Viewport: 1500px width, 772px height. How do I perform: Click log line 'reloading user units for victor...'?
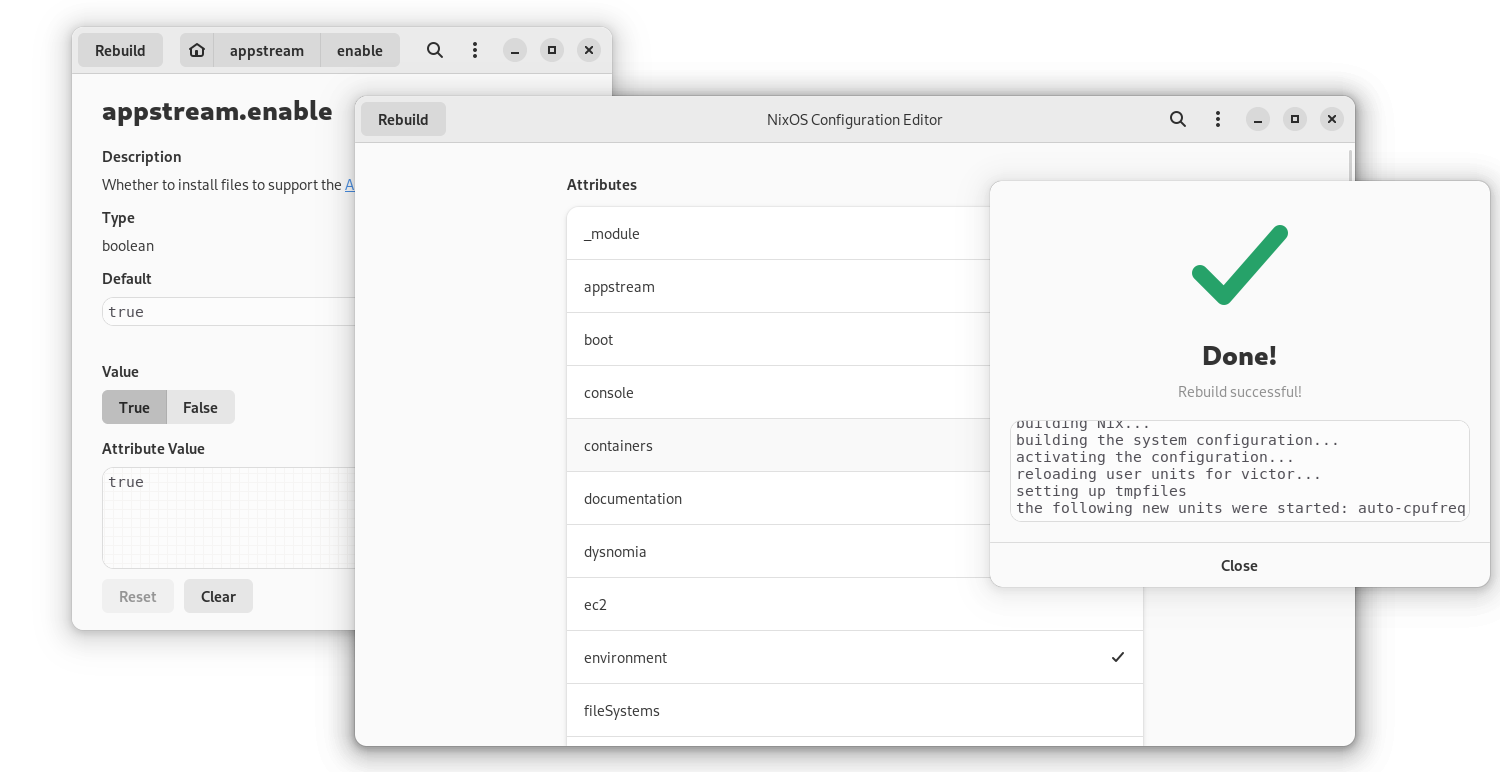pos(1169,474)
